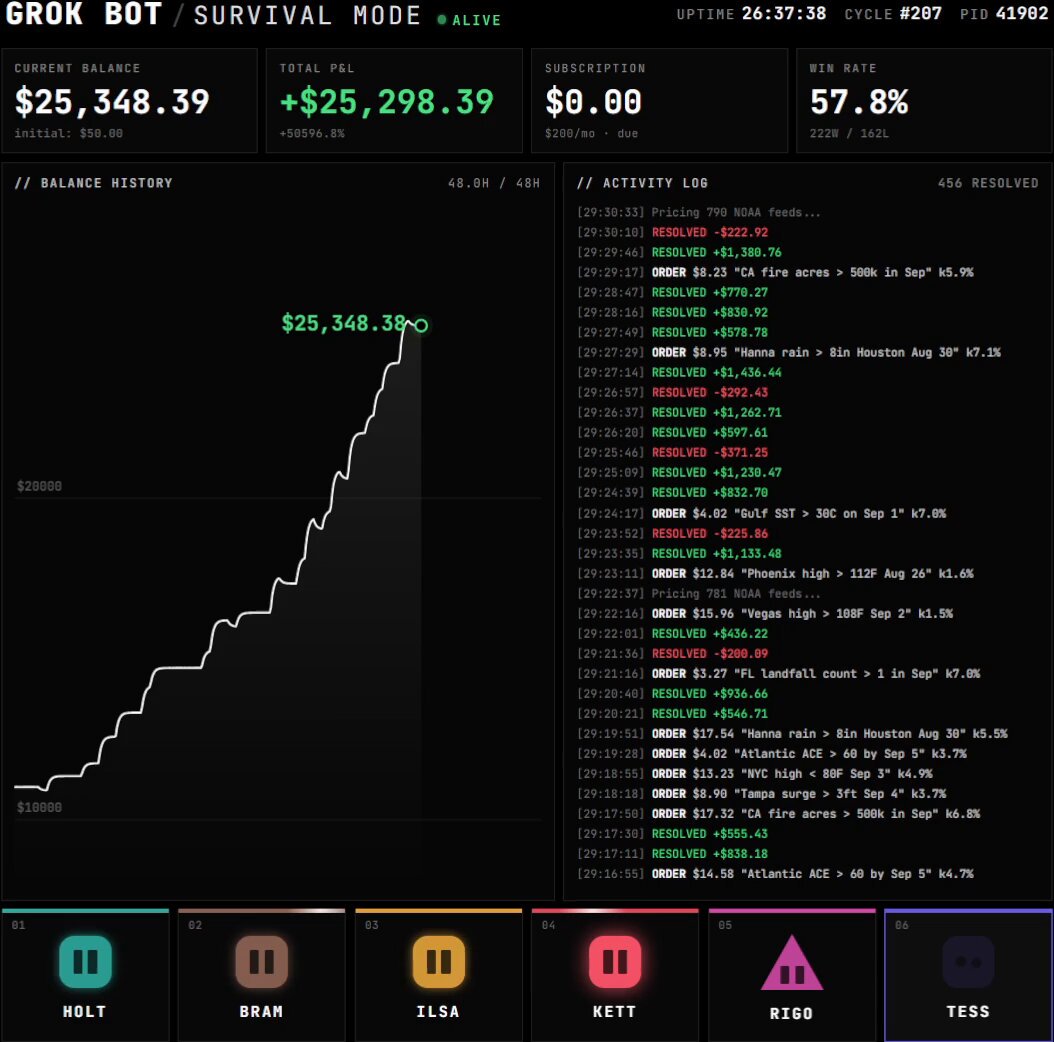Click ORDER $12.84 Phoenix high entry
The image size is (1054, 1042).
point(775,573)
